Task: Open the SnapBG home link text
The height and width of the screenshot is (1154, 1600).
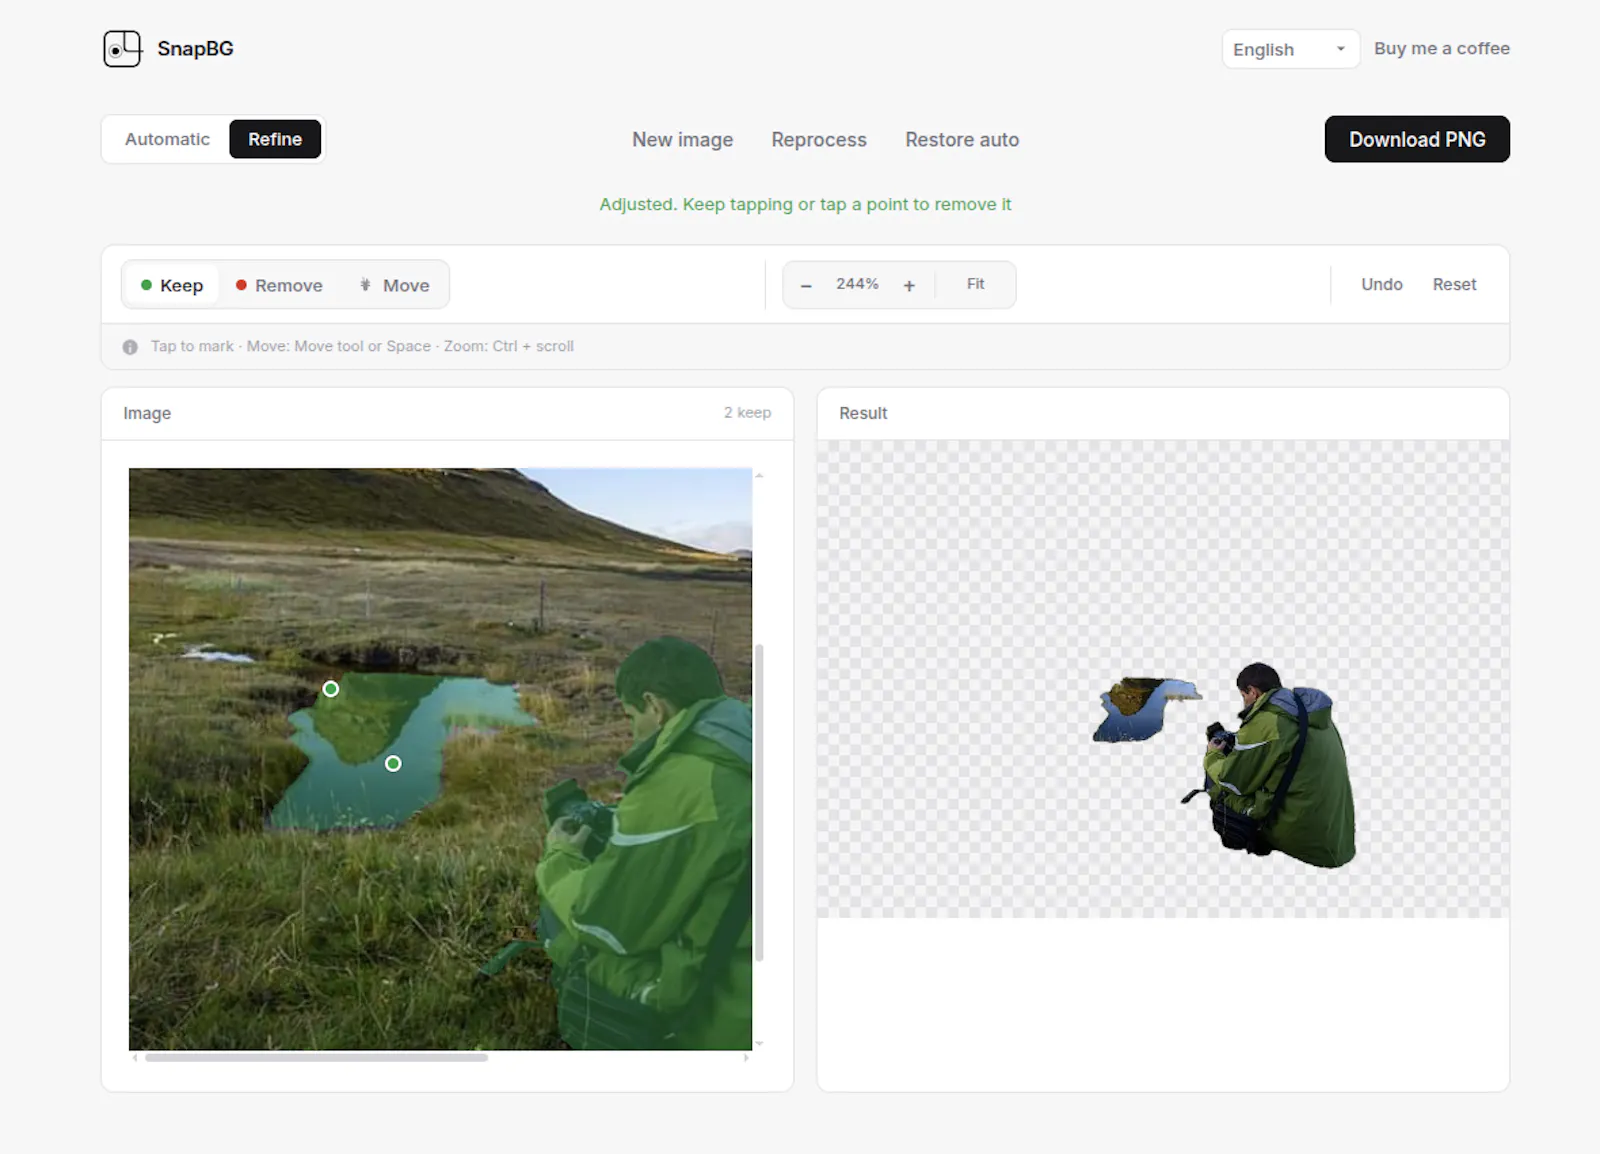Action: click(195, 48)
